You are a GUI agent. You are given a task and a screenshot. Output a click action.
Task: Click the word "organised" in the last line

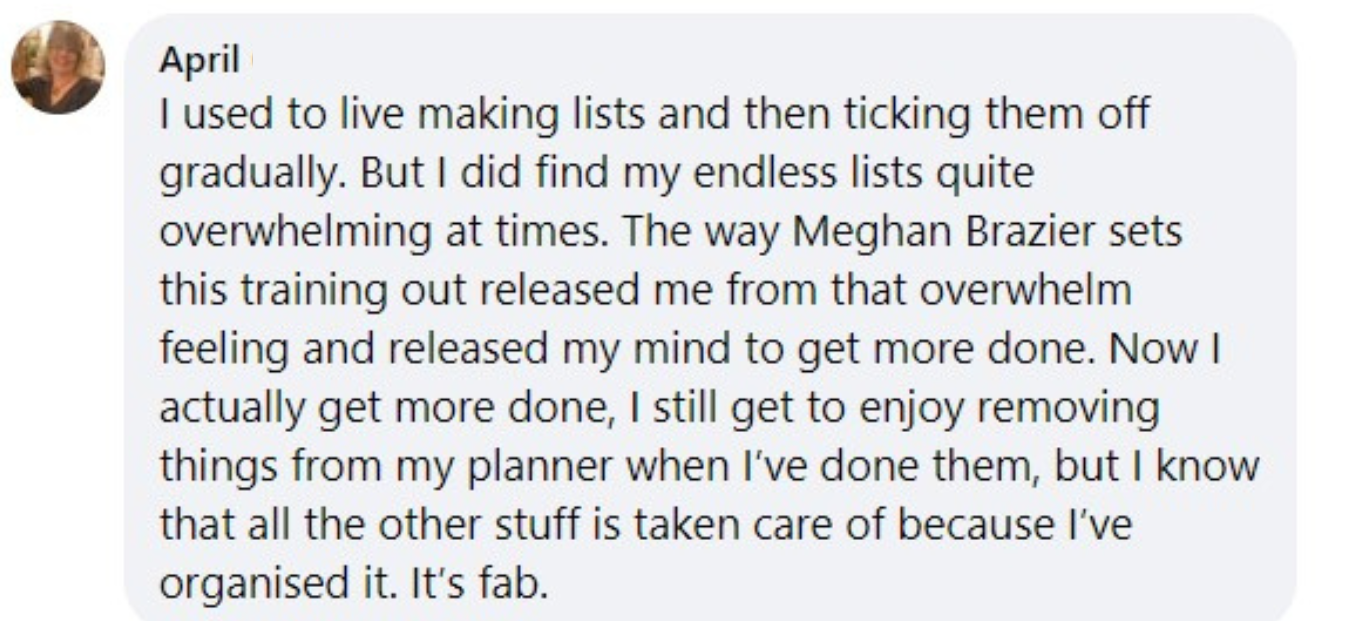[249, 583]
